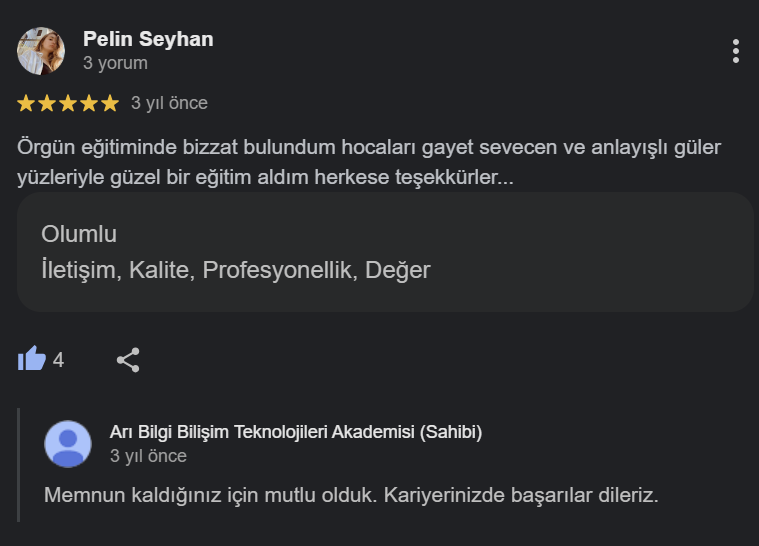This screenshot has height=546, width=759.
Task: Open Pelin Seyhan's profile photo
Action: pyautogui.click(x=42, y=51)
